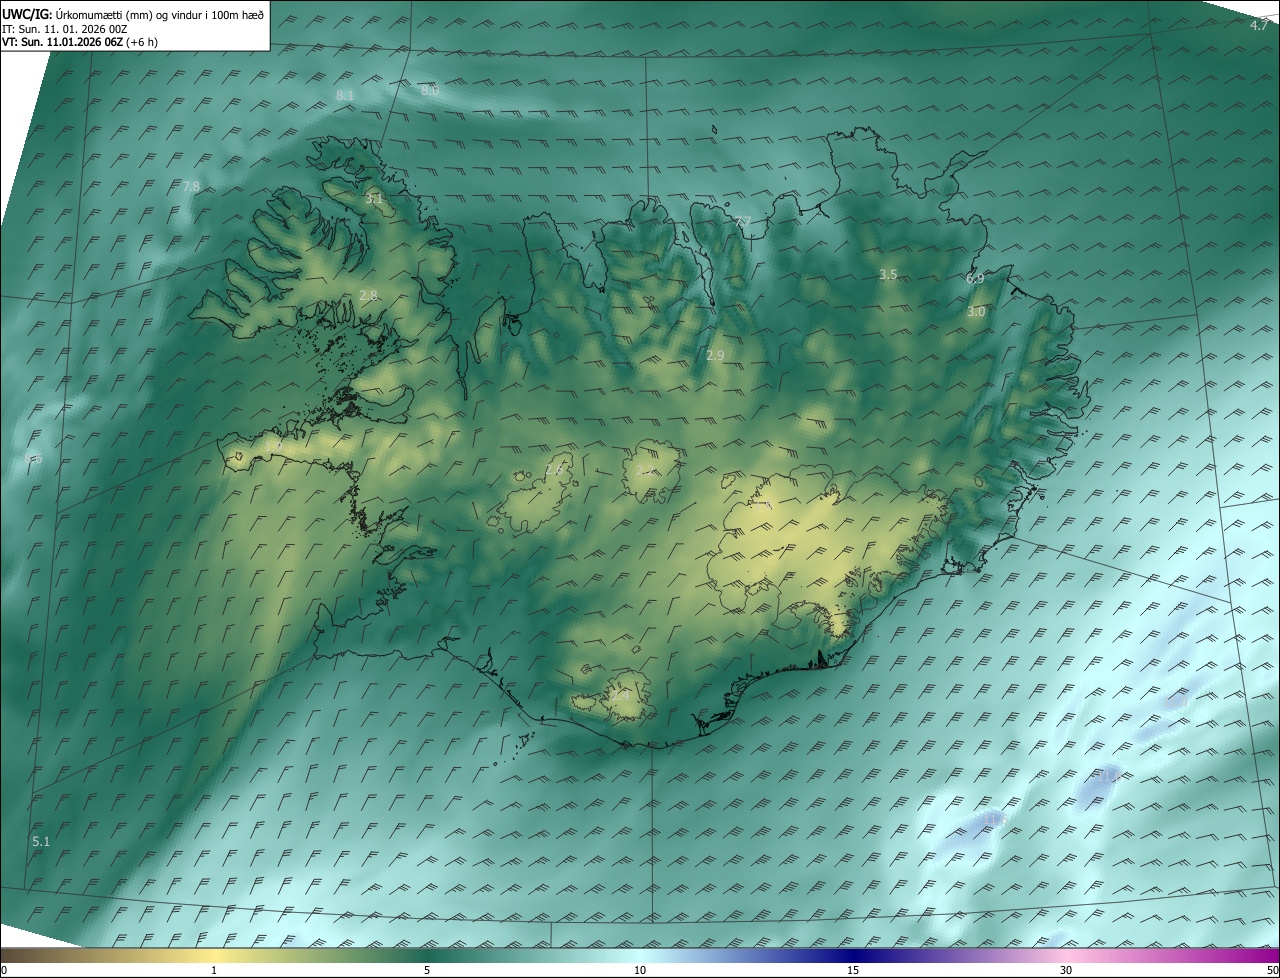Click the 2.8 value label on map
Screen dimensions: 1280x978
click(368, 295)
